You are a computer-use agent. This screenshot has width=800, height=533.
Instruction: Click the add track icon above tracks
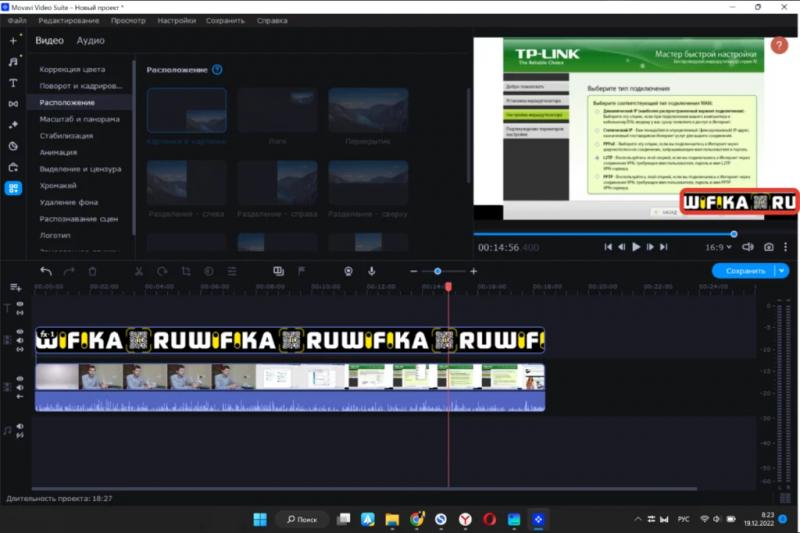(15, 288)
